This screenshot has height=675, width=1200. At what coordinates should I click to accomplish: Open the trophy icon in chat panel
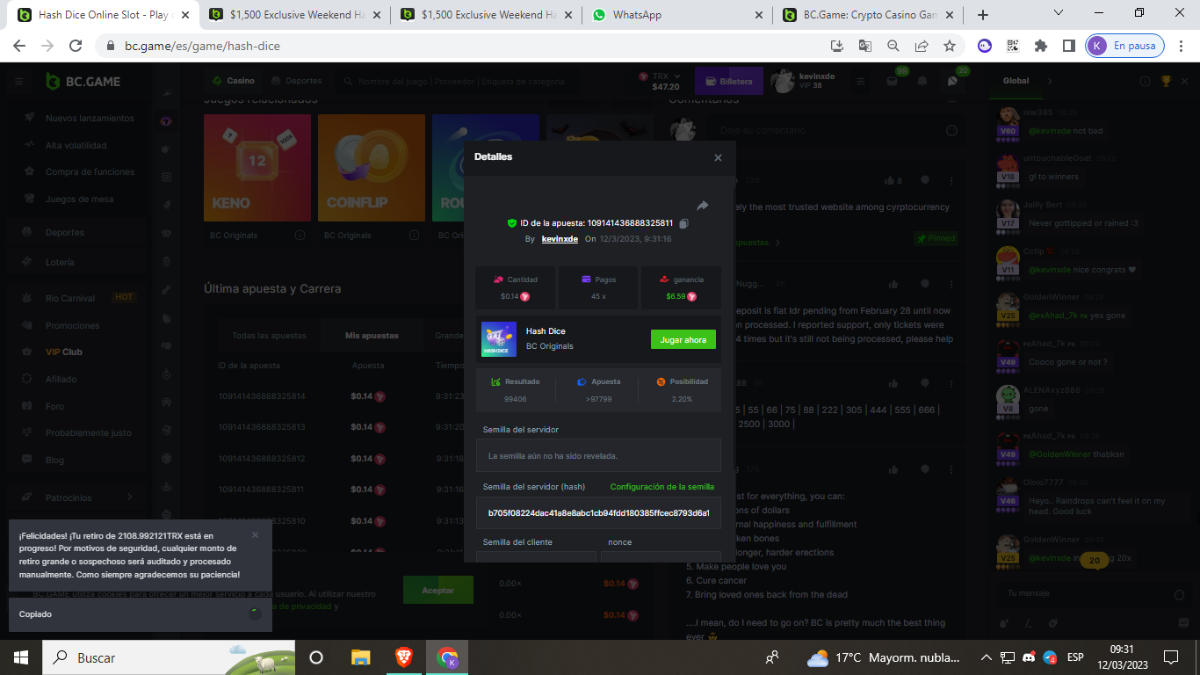tap(1165, 81)
